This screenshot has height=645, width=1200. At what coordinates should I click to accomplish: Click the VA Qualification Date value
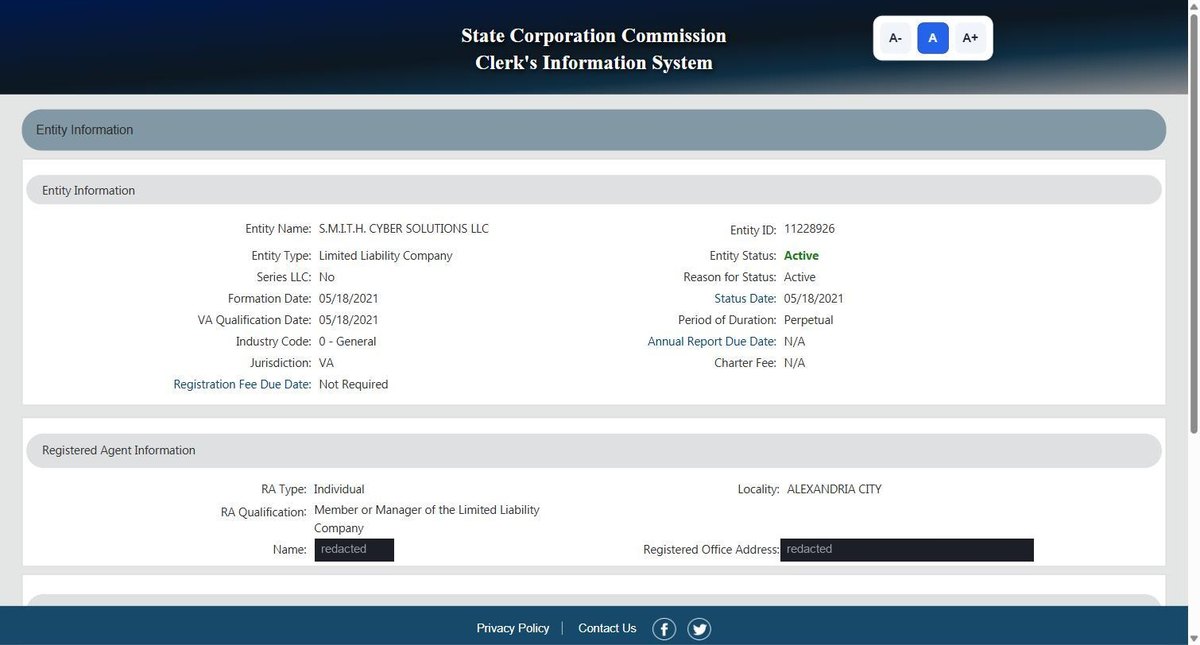point(348,320)
